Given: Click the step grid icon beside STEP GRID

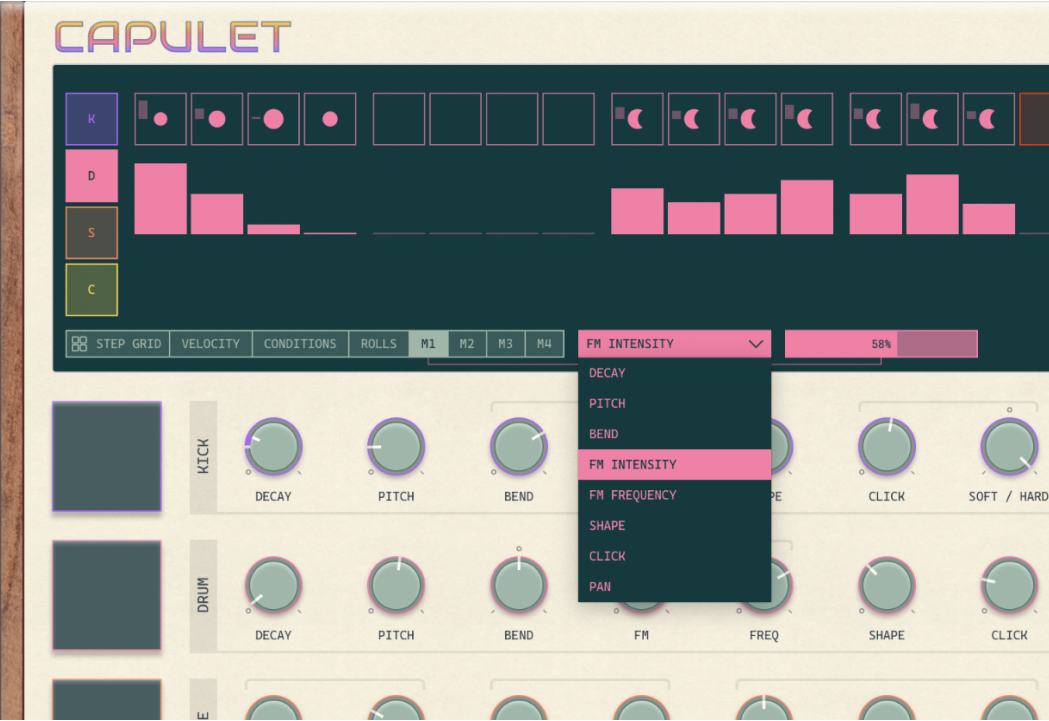Looking at the screenshot, I should point(80,343).
